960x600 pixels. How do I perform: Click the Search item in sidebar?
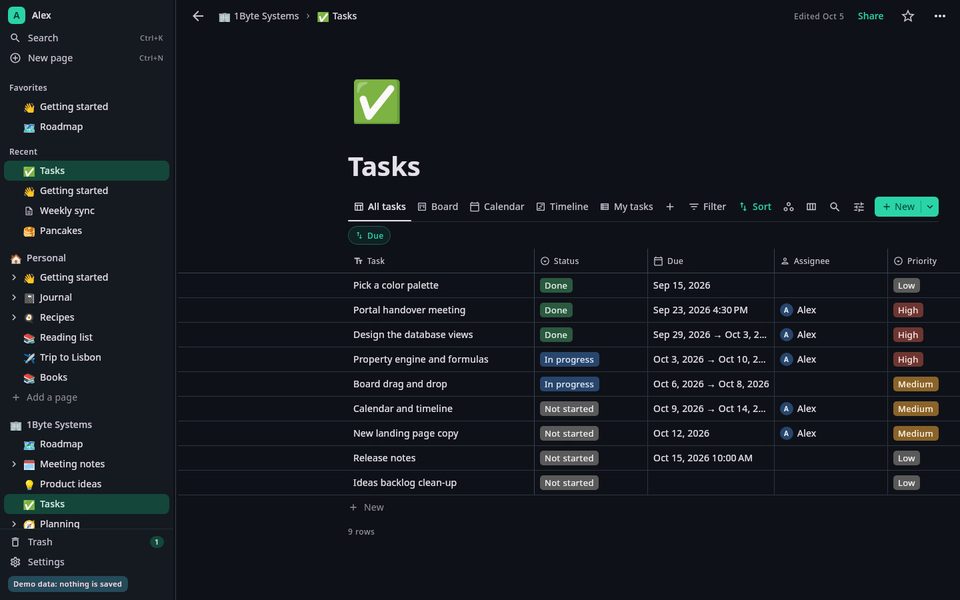coord(86,38)
